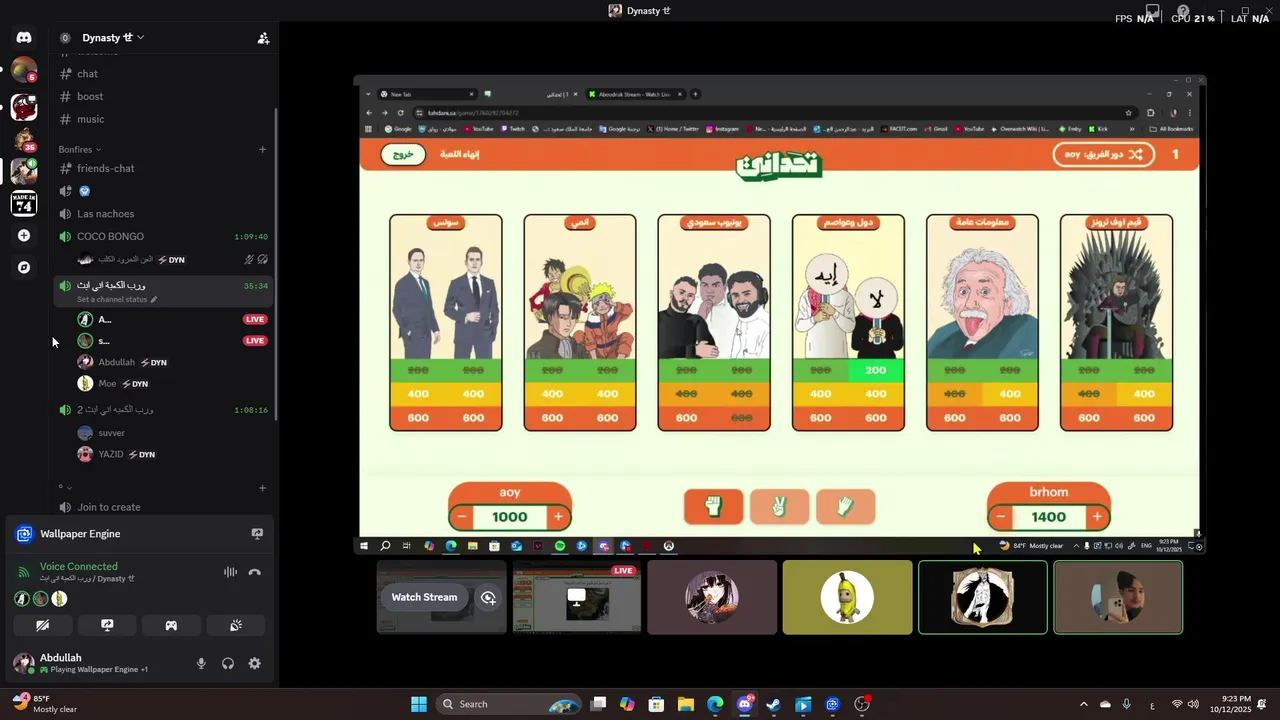
Task: Click the Watch Stream button
Action: click(x=424, y=597)
